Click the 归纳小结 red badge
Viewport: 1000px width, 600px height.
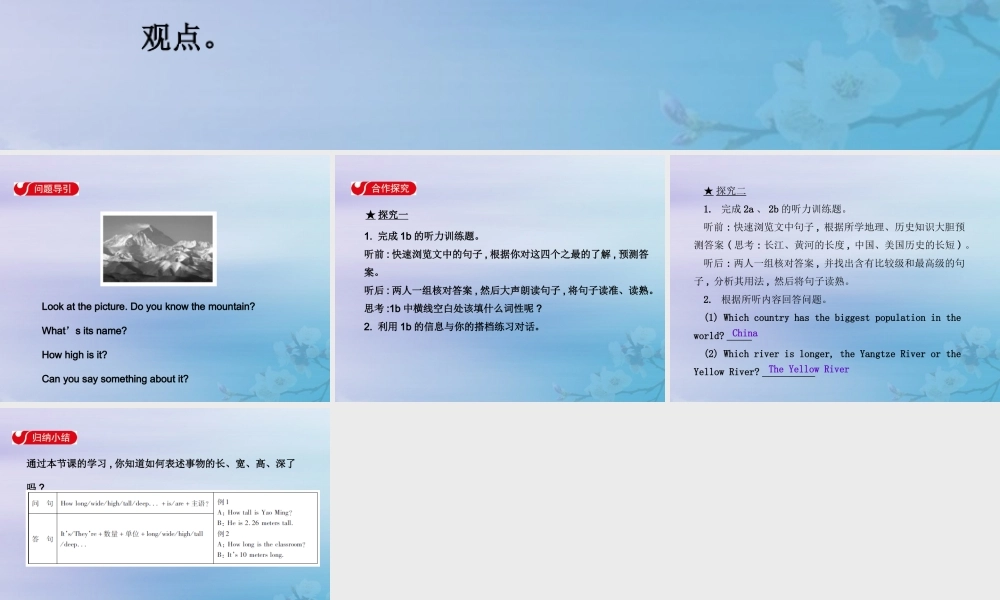coord(45,437)
